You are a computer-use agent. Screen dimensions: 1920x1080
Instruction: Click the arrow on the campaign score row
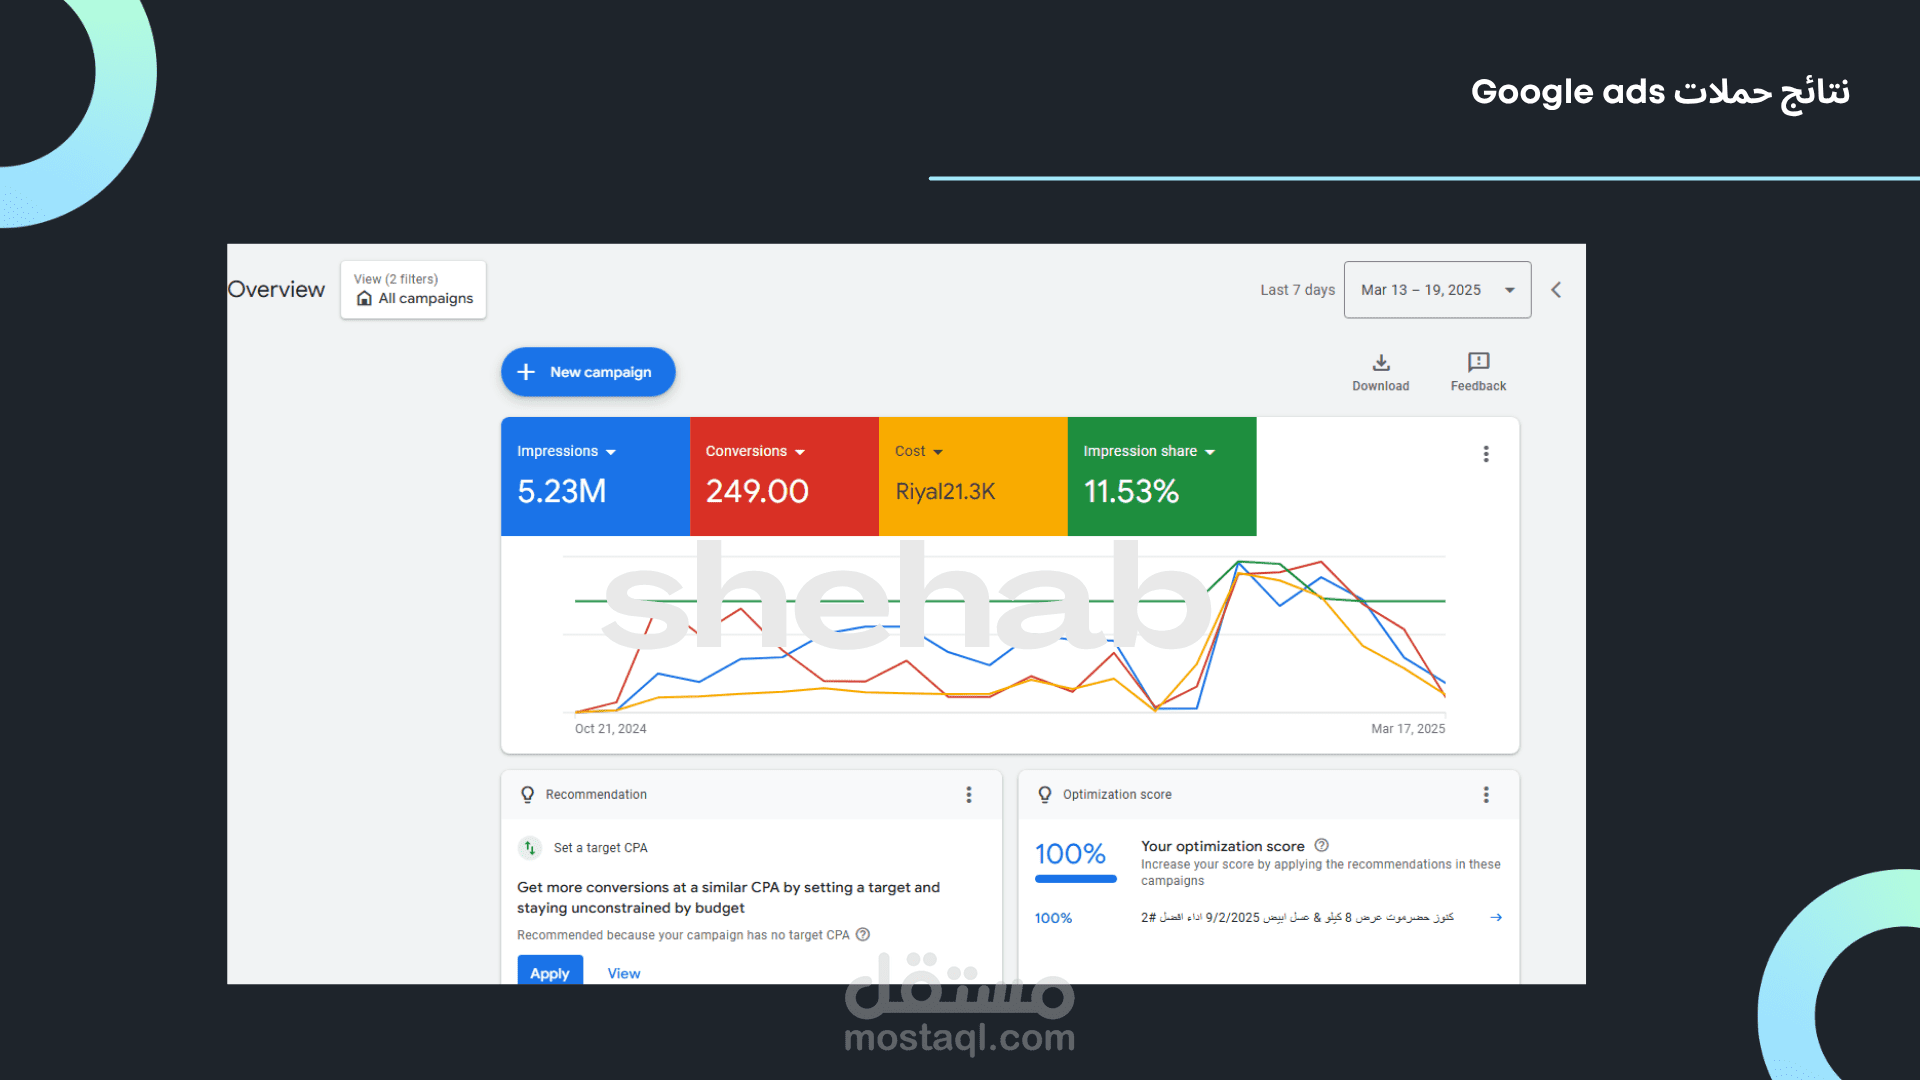[x=1496, y=917]
